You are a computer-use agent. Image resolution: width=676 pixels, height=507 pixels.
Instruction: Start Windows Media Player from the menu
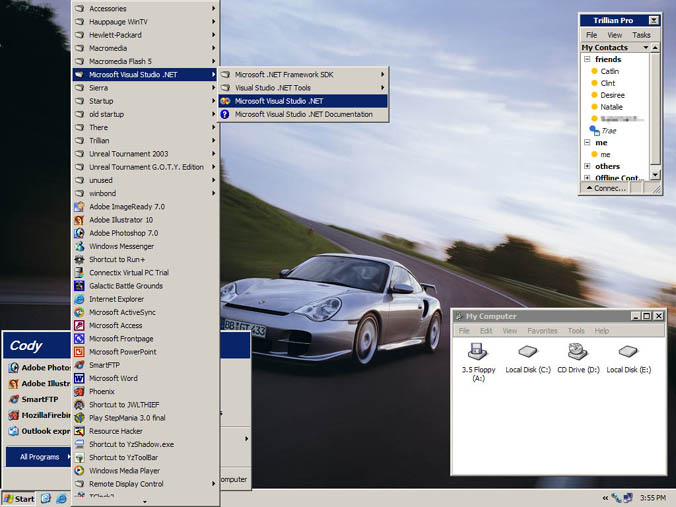(x=123, y=470)
